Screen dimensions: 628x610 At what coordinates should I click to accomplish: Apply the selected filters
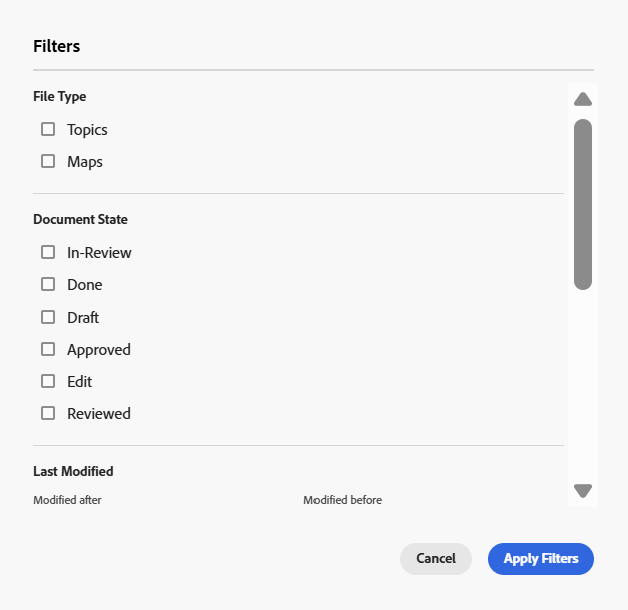click(x=540, y=559)
